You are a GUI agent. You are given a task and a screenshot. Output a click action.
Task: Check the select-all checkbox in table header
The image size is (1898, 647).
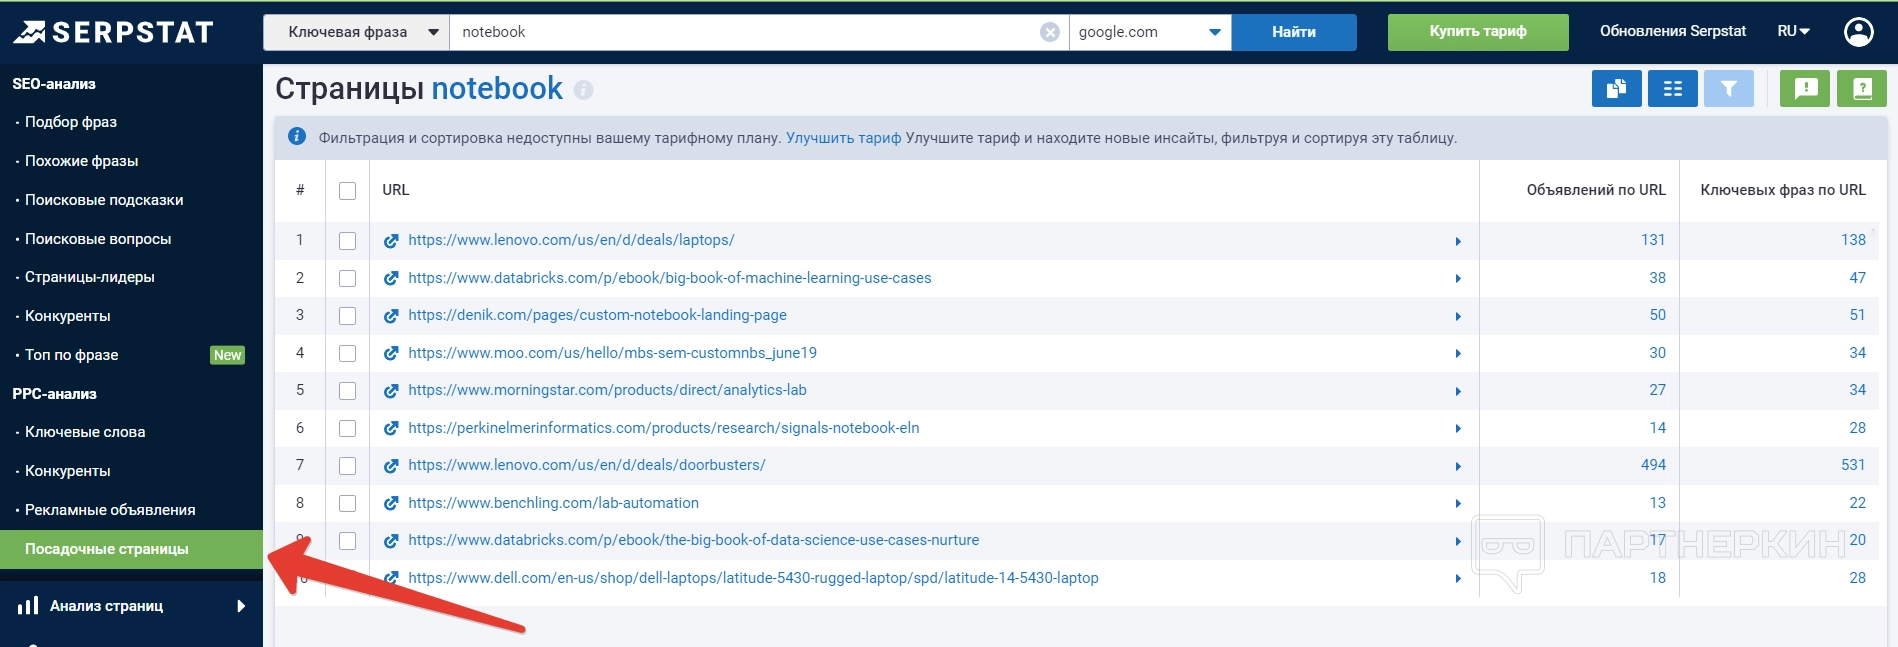pyautogui.click(x=347, y=191)
